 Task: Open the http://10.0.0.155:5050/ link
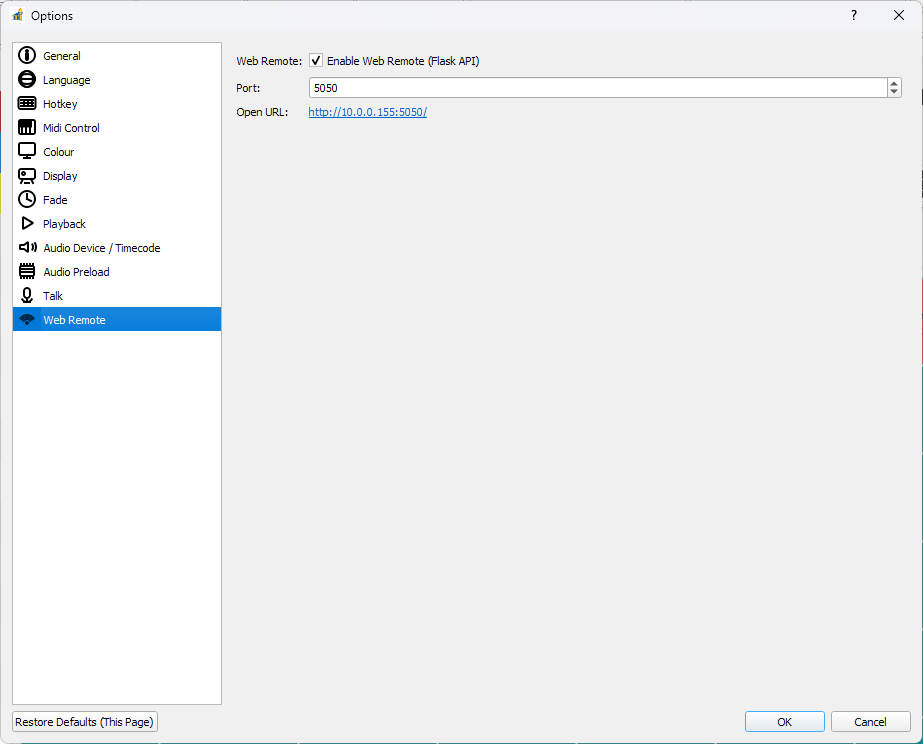pos(370,112)
